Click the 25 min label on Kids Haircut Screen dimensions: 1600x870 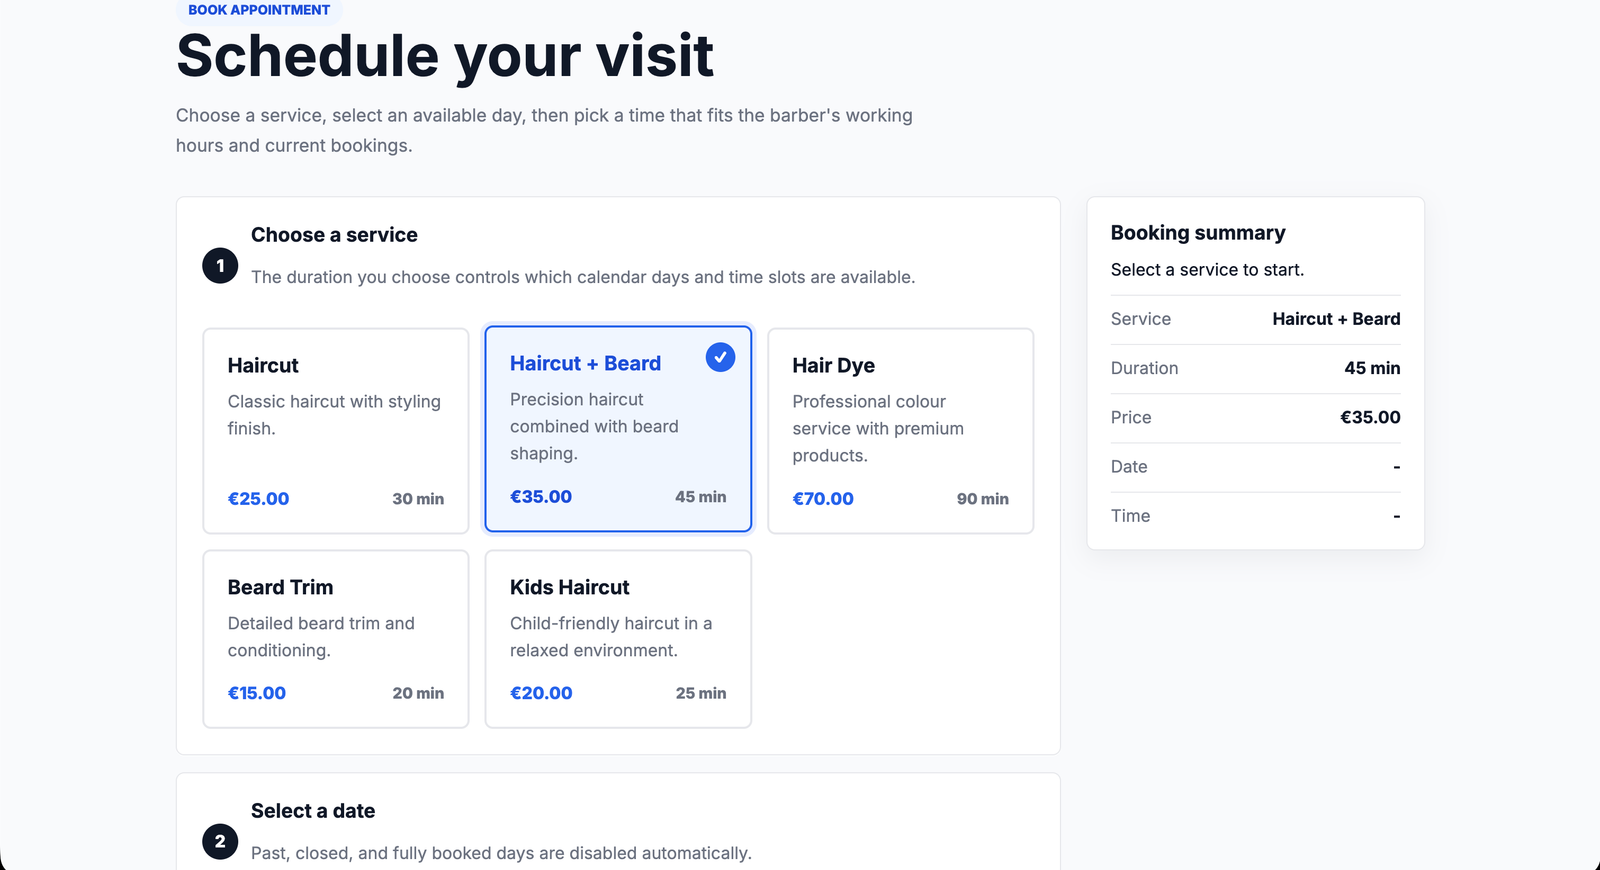point(701,693)
